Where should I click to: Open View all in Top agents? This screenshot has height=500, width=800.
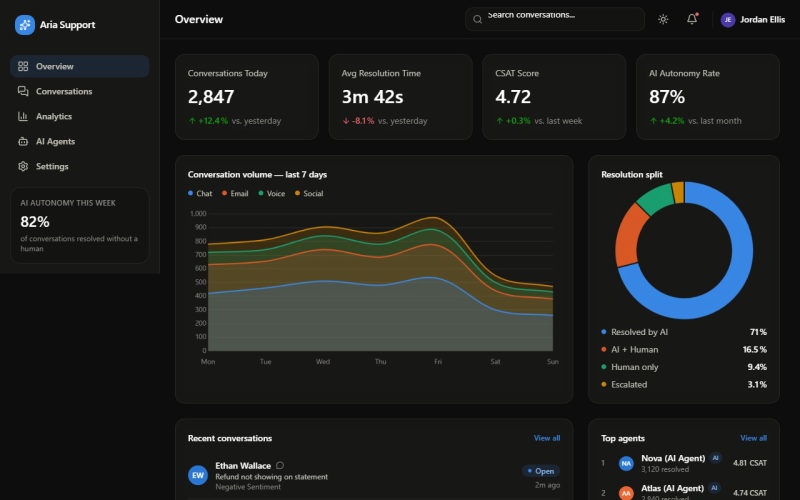tap(753, 438)
